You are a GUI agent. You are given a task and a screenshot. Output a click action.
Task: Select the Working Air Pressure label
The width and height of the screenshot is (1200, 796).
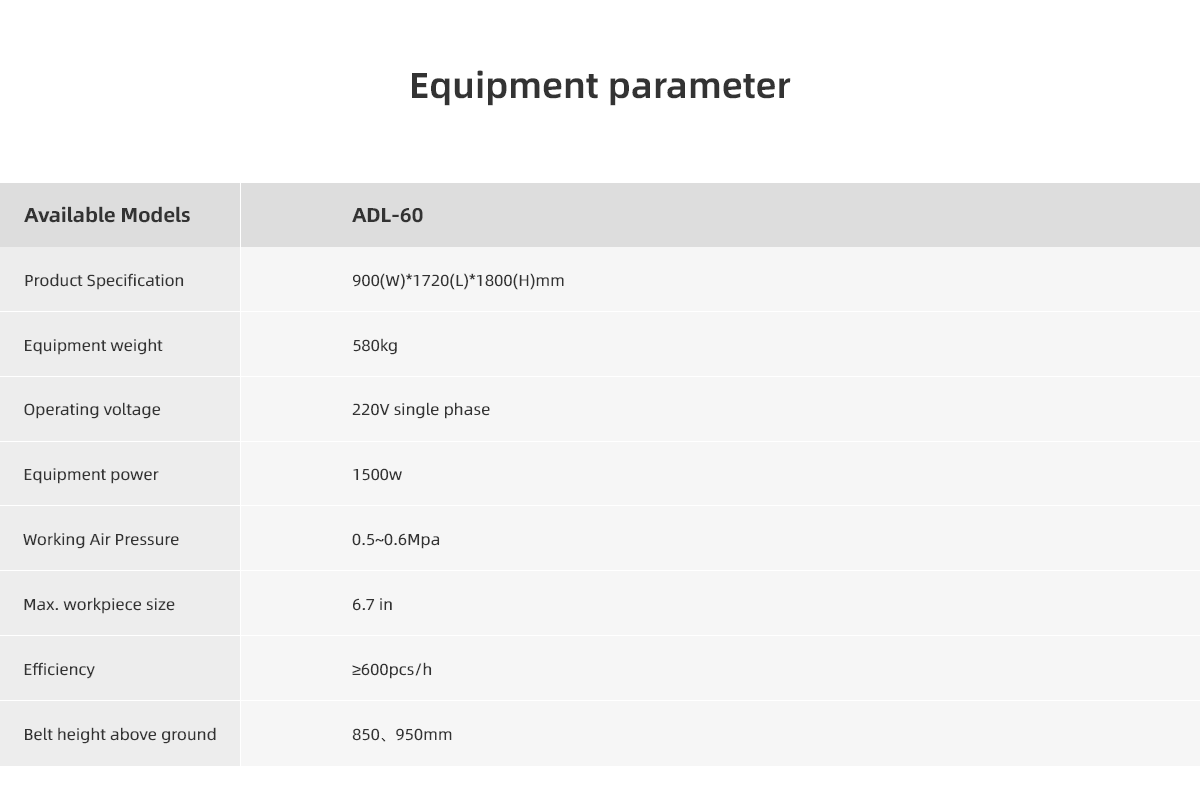pos(101,539)
